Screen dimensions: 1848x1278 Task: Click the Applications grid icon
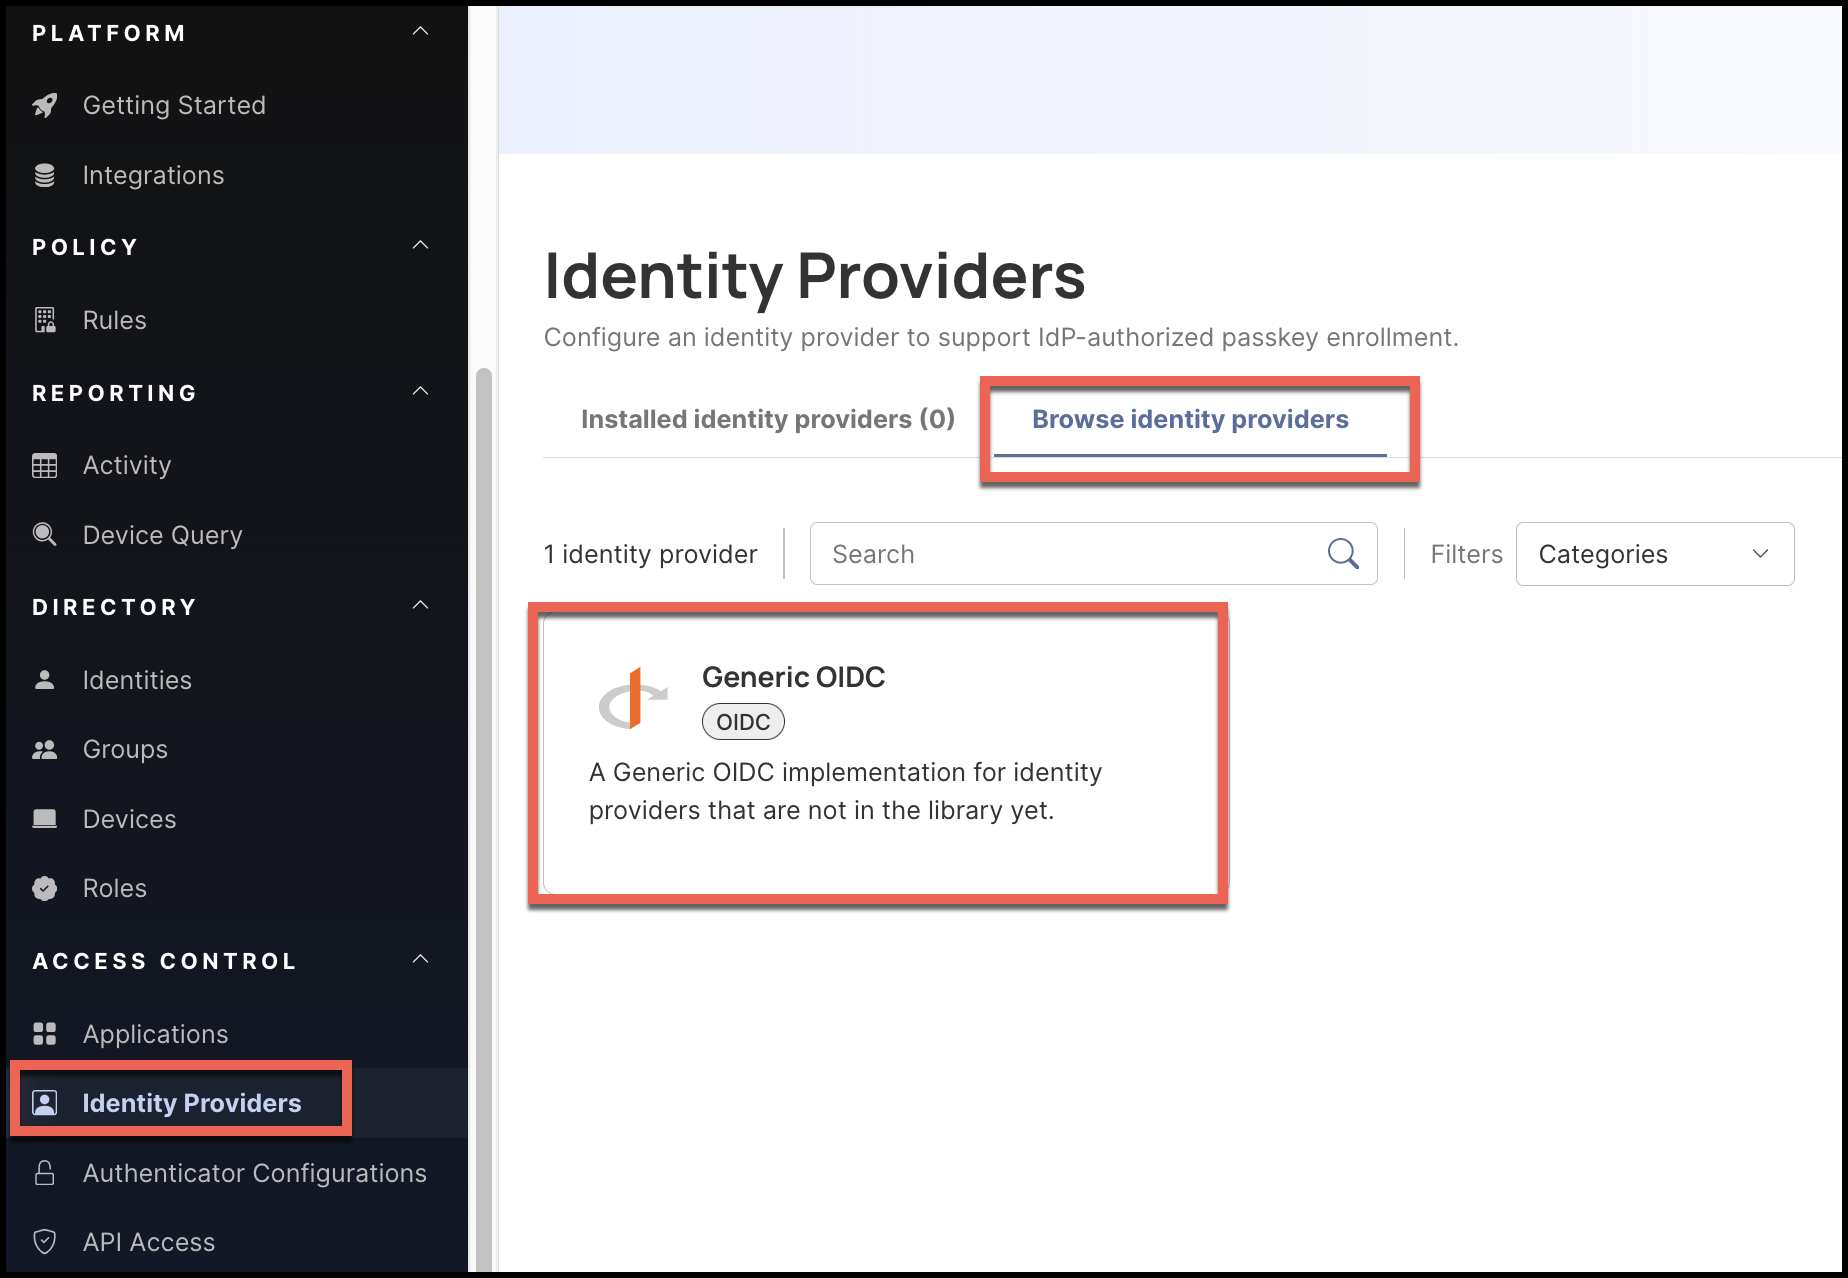pos(45,1033)
